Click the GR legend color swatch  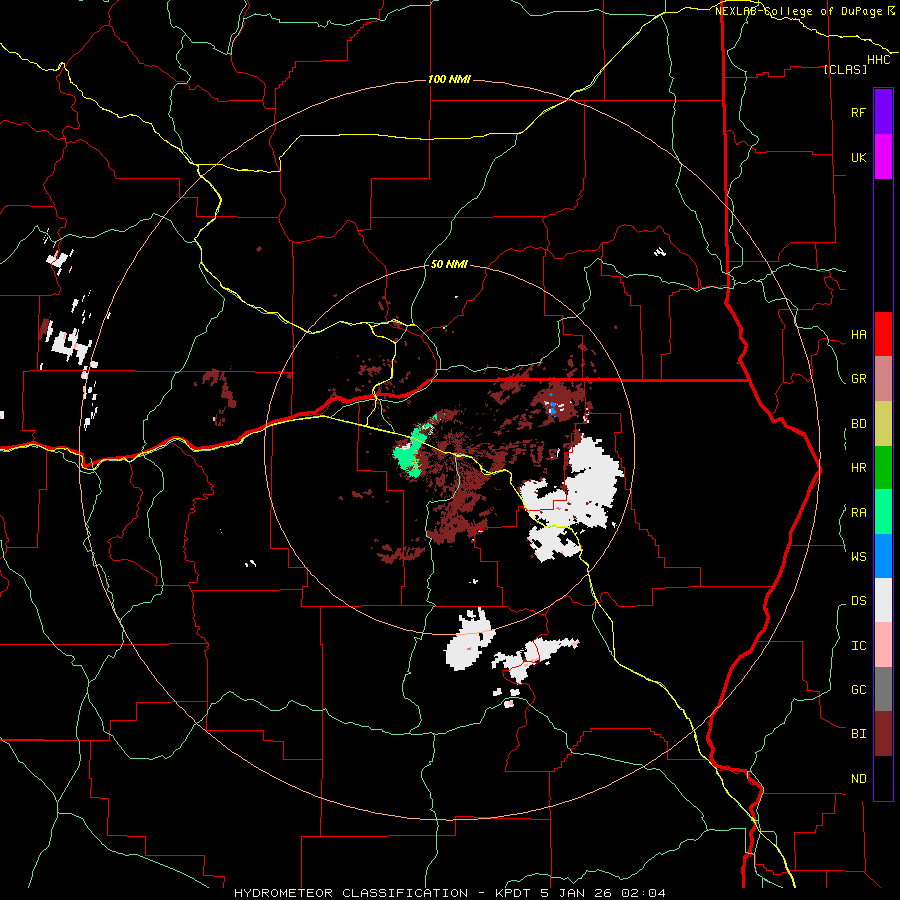(x=883, y=379)
